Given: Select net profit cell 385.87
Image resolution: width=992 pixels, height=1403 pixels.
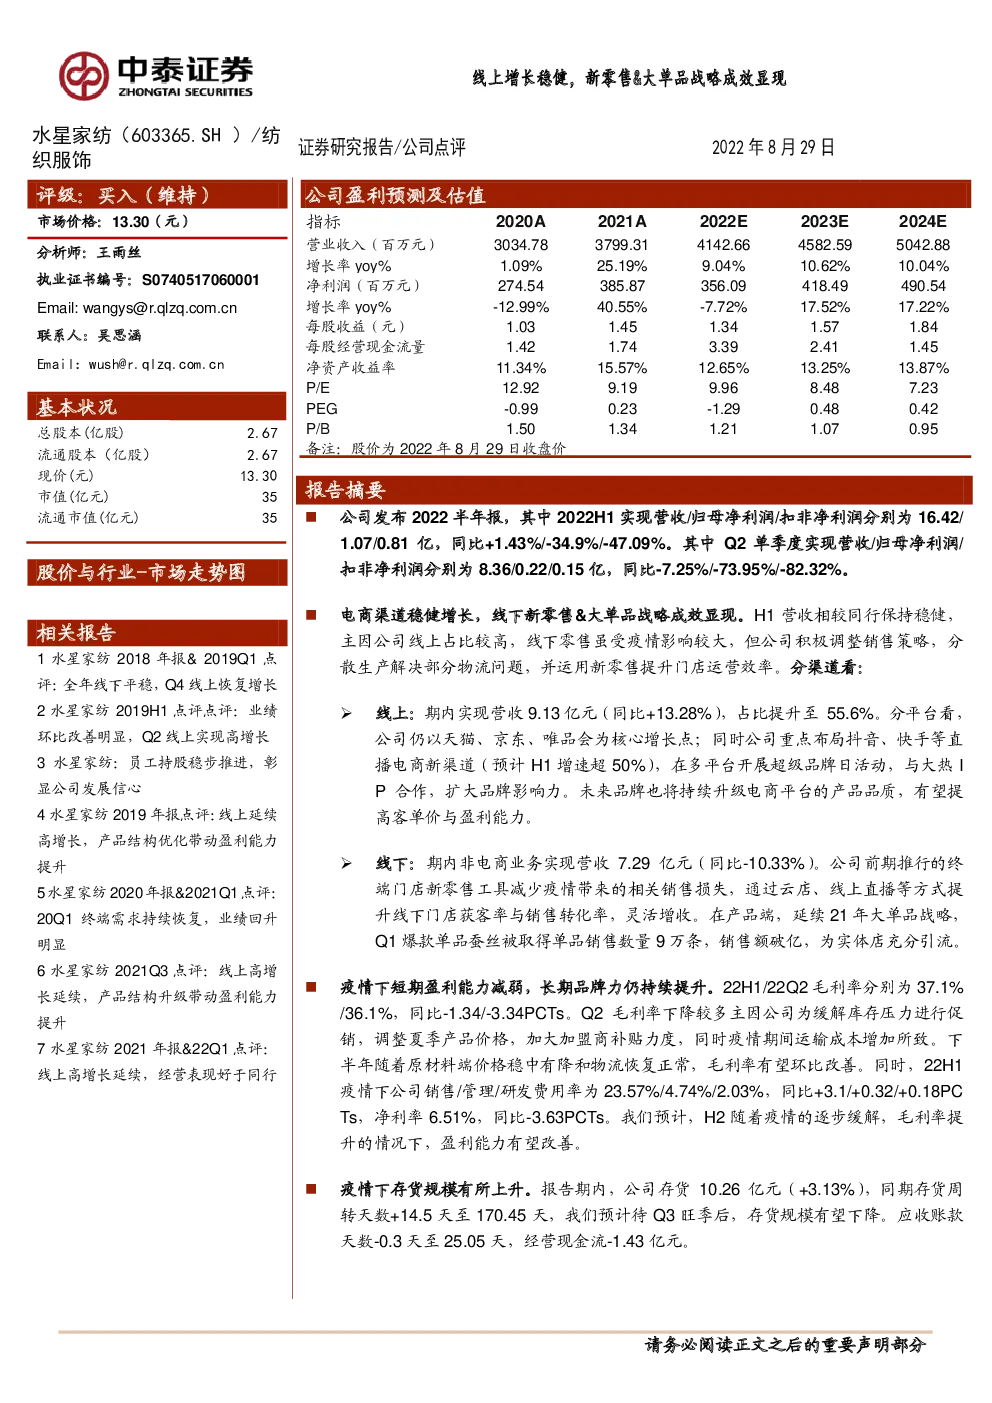Looking at the screenshot, I should coord(622,286).
